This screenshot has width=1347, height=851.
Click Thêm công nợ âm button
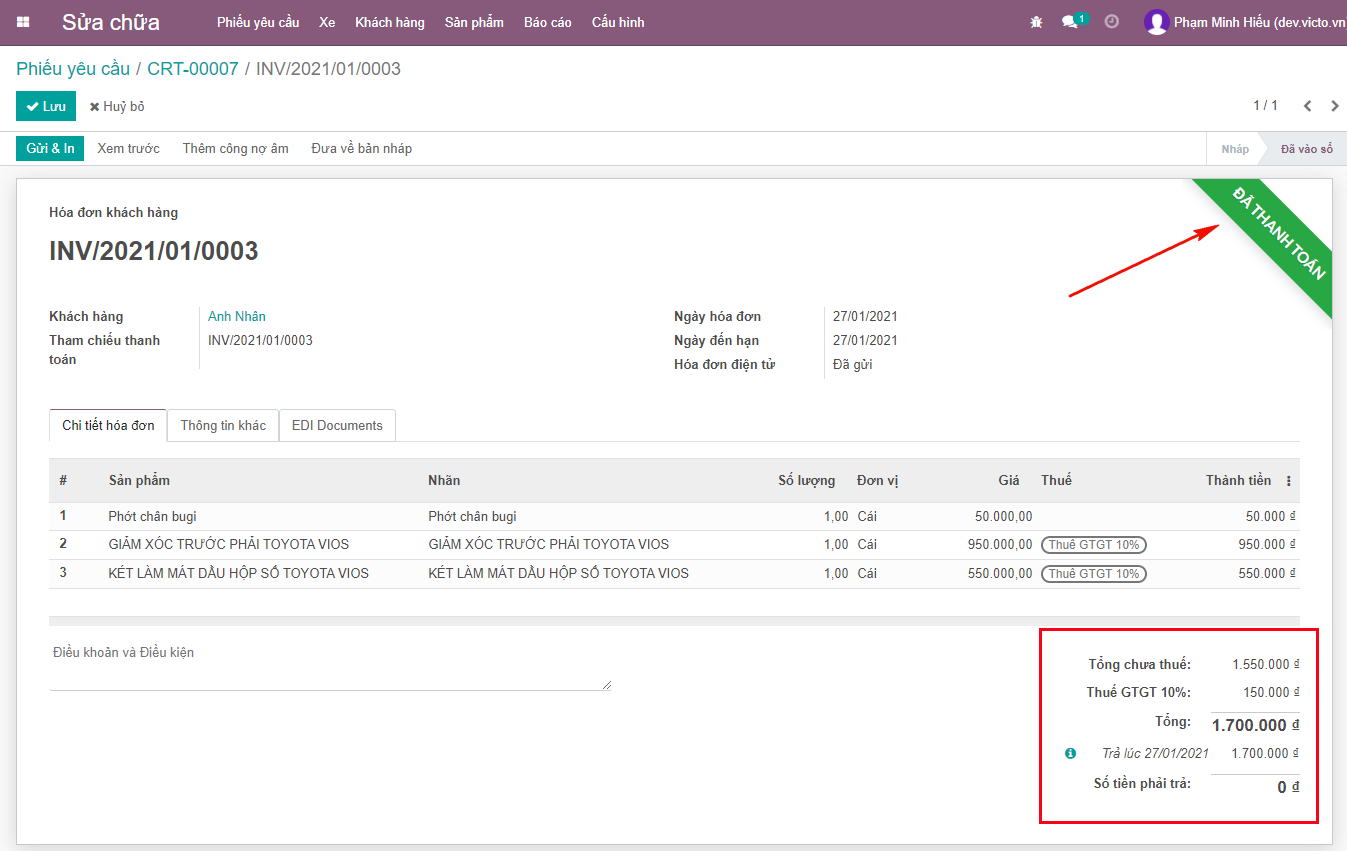pyautogui.click(x=235, y=149)
